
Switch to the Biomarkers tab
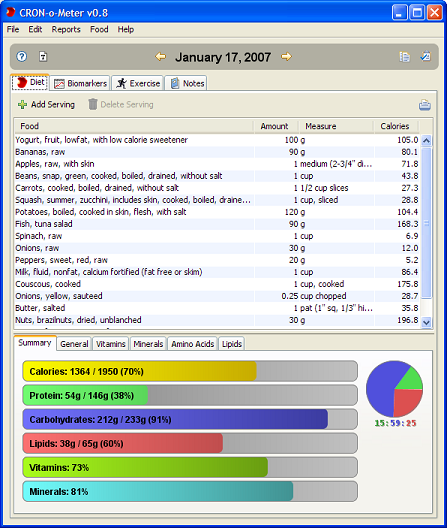[80, 83]
